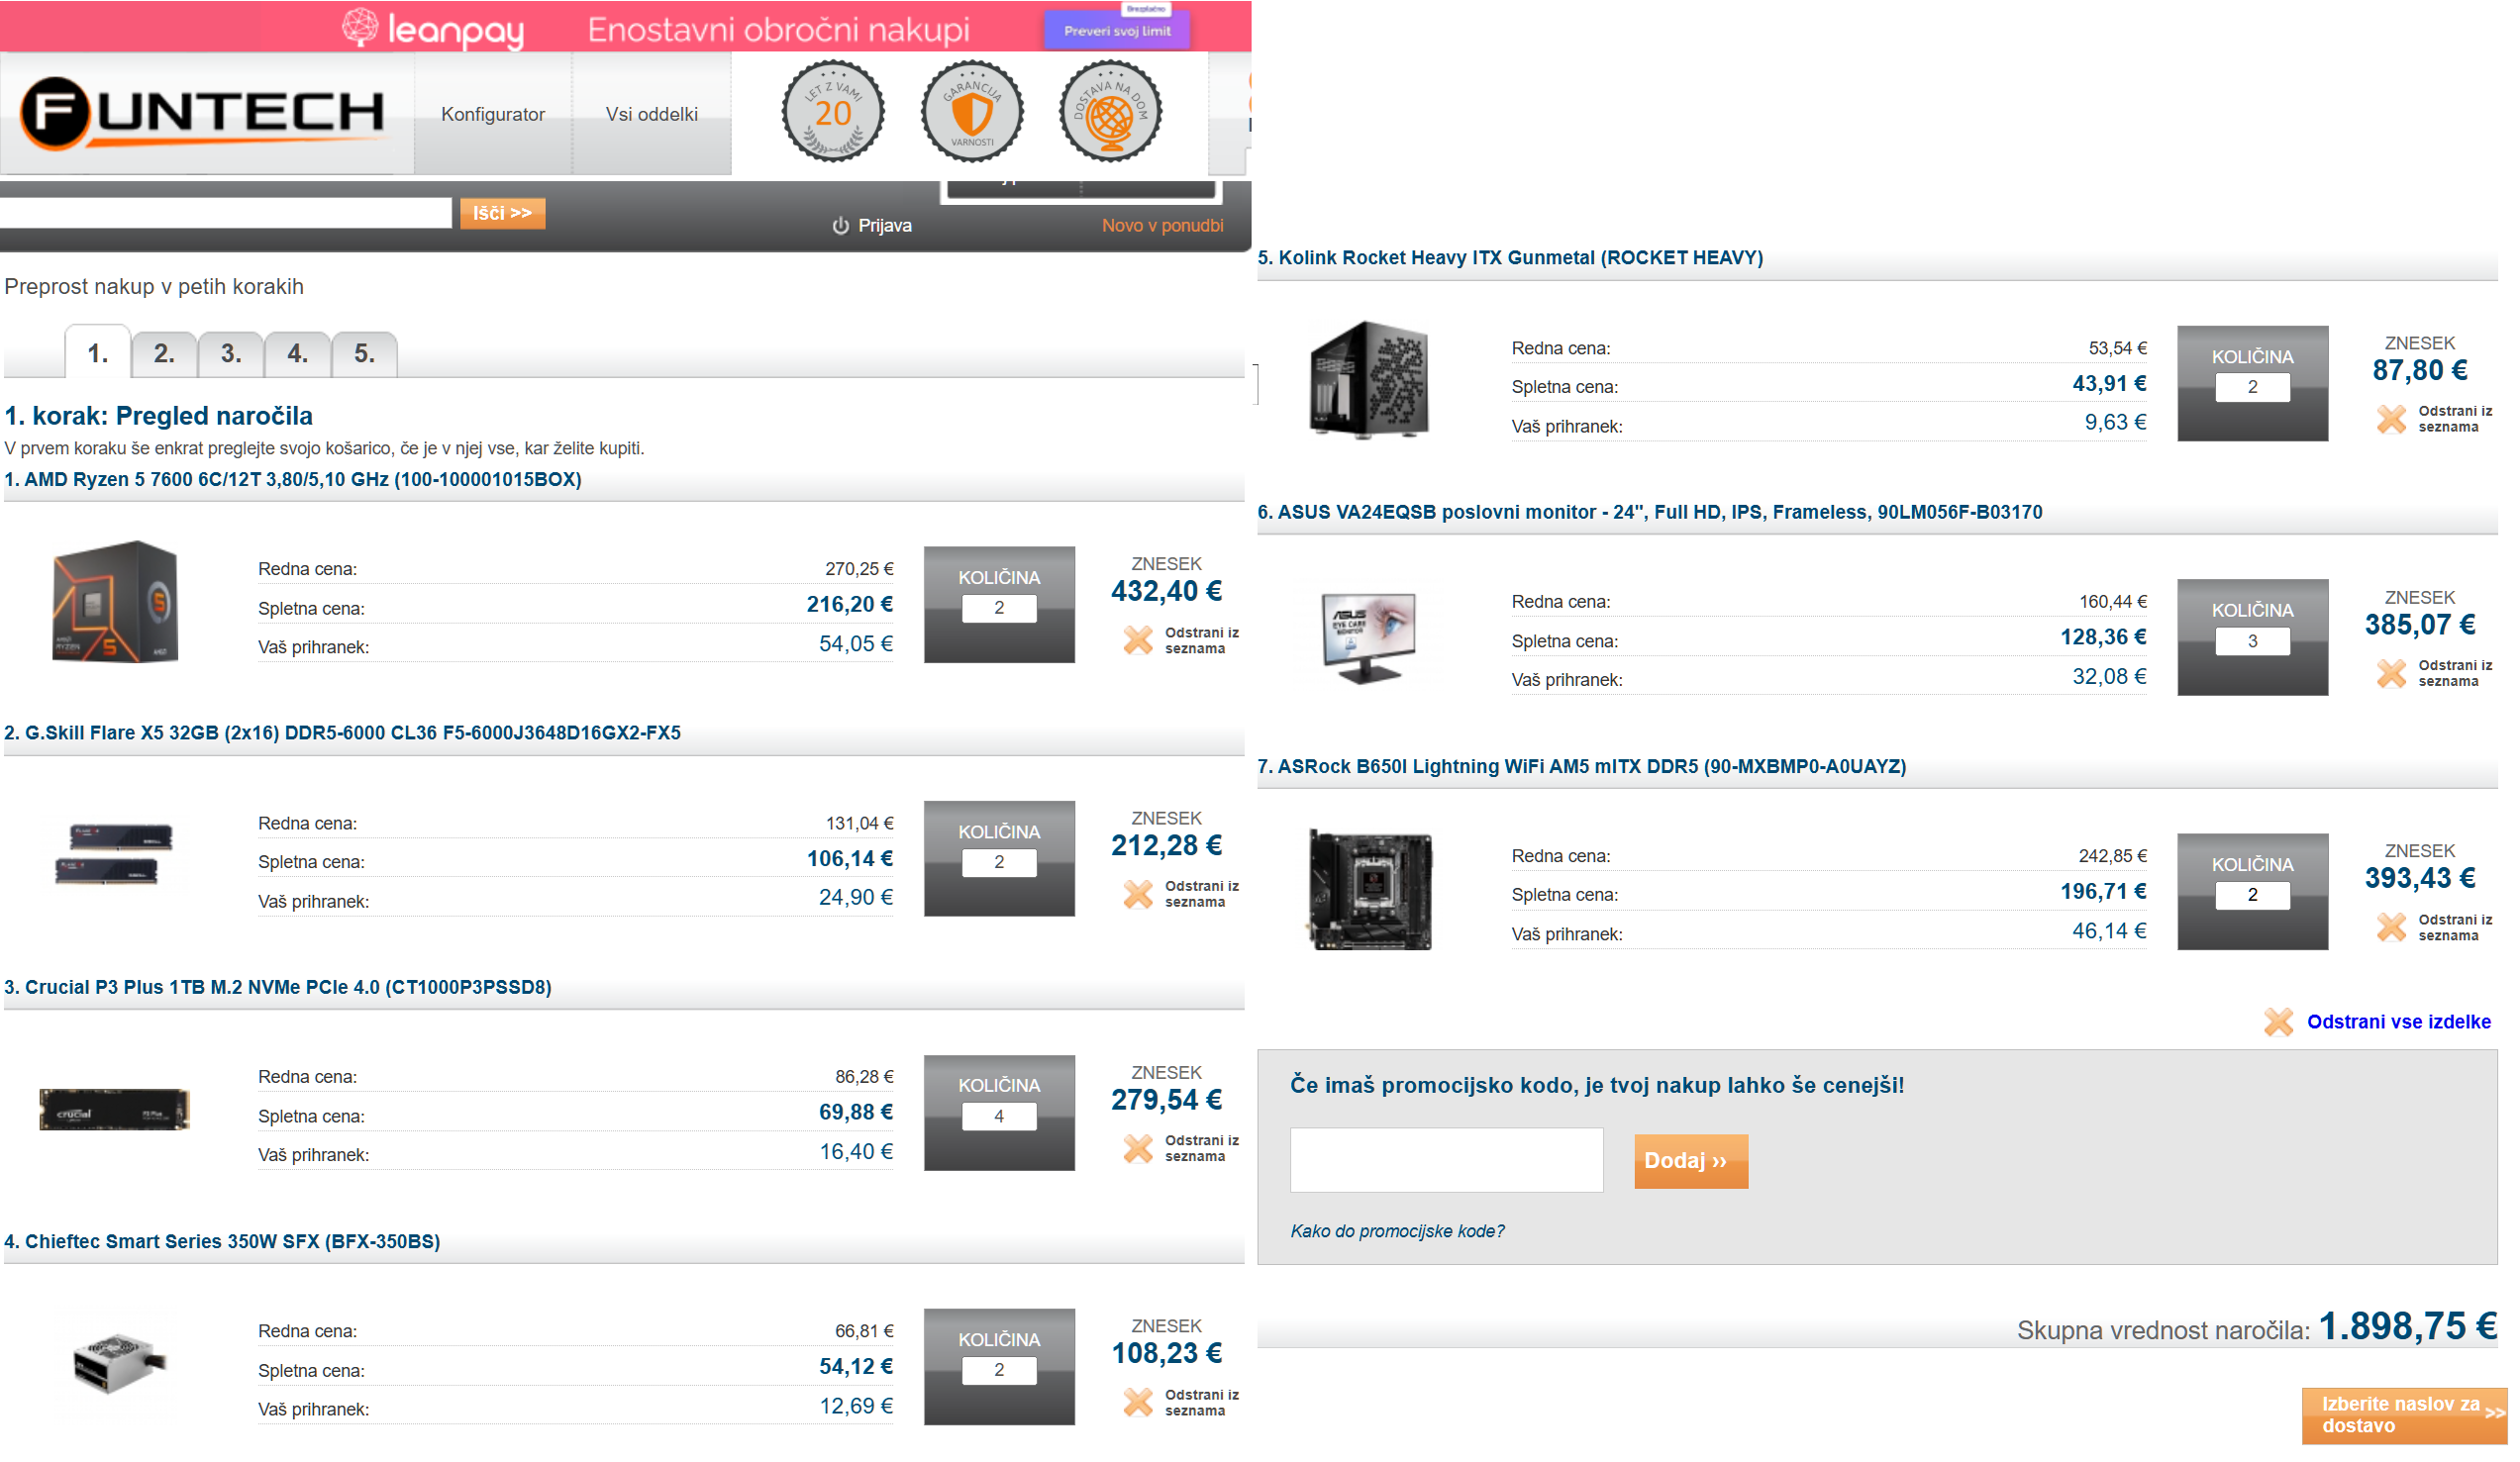Remove ASRock B650I motherboard via X icon
The height and width of the screenshot is (1462, 2520).
coord(2392,928)
